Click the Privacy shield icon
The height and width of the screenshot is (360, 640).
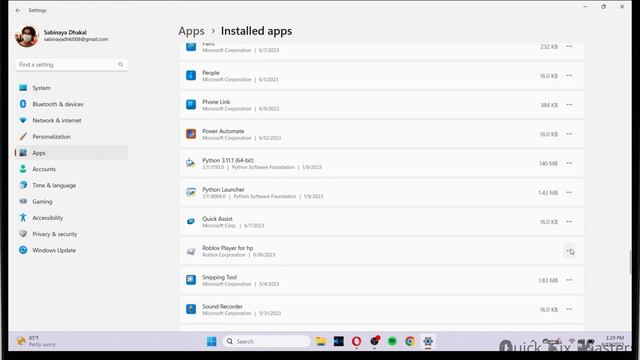click(x=23, y=234)
